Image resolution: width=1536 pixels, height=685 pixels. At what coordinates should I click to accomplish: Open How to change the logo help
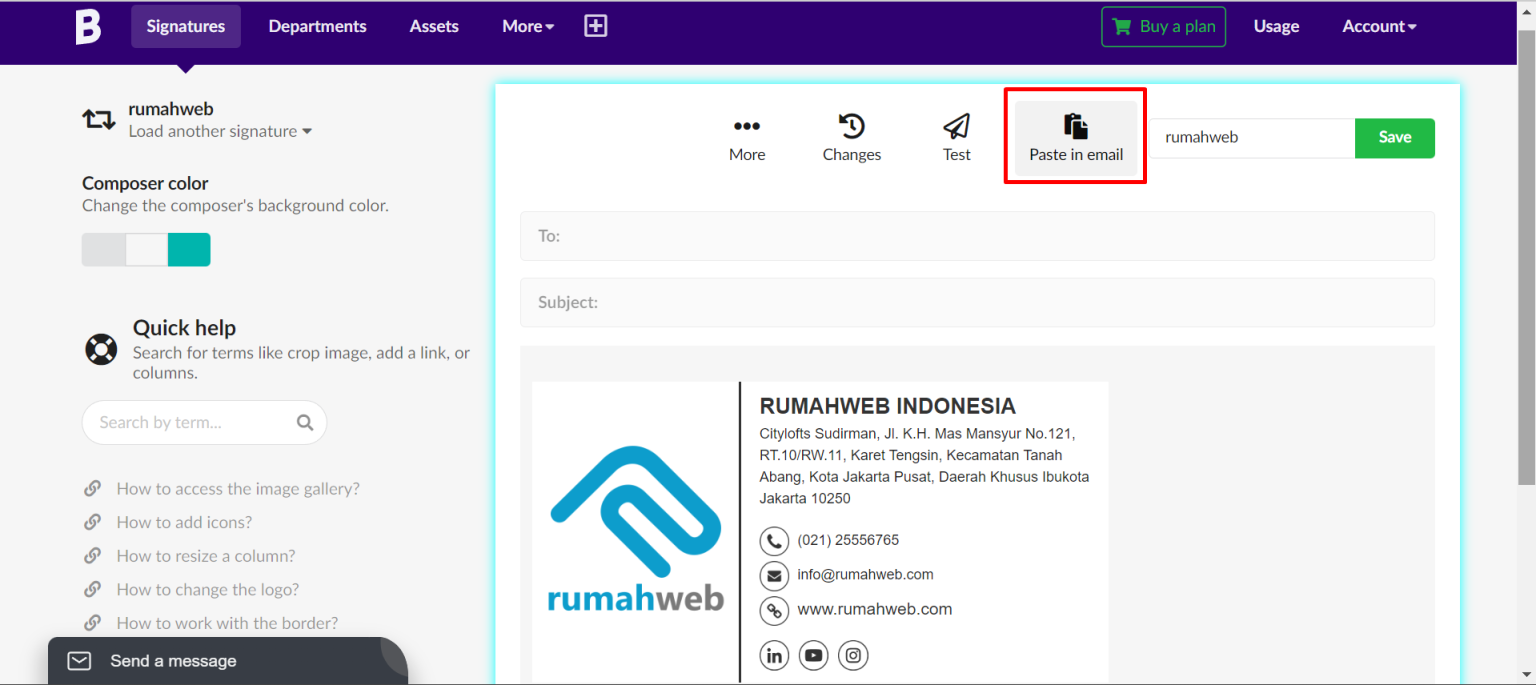coord(208,589)
